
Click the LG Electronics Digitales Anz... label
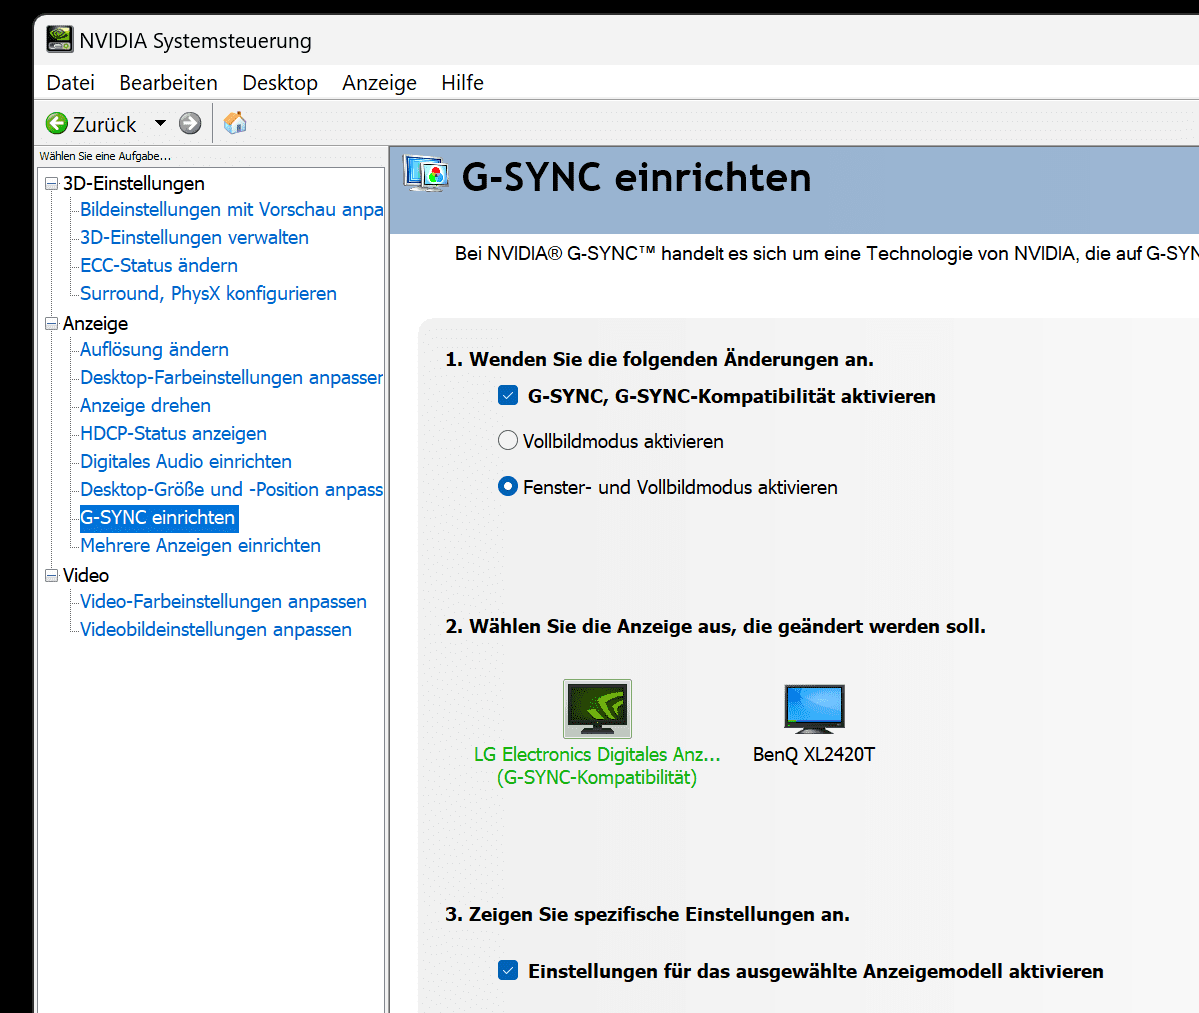click(597, 755)
